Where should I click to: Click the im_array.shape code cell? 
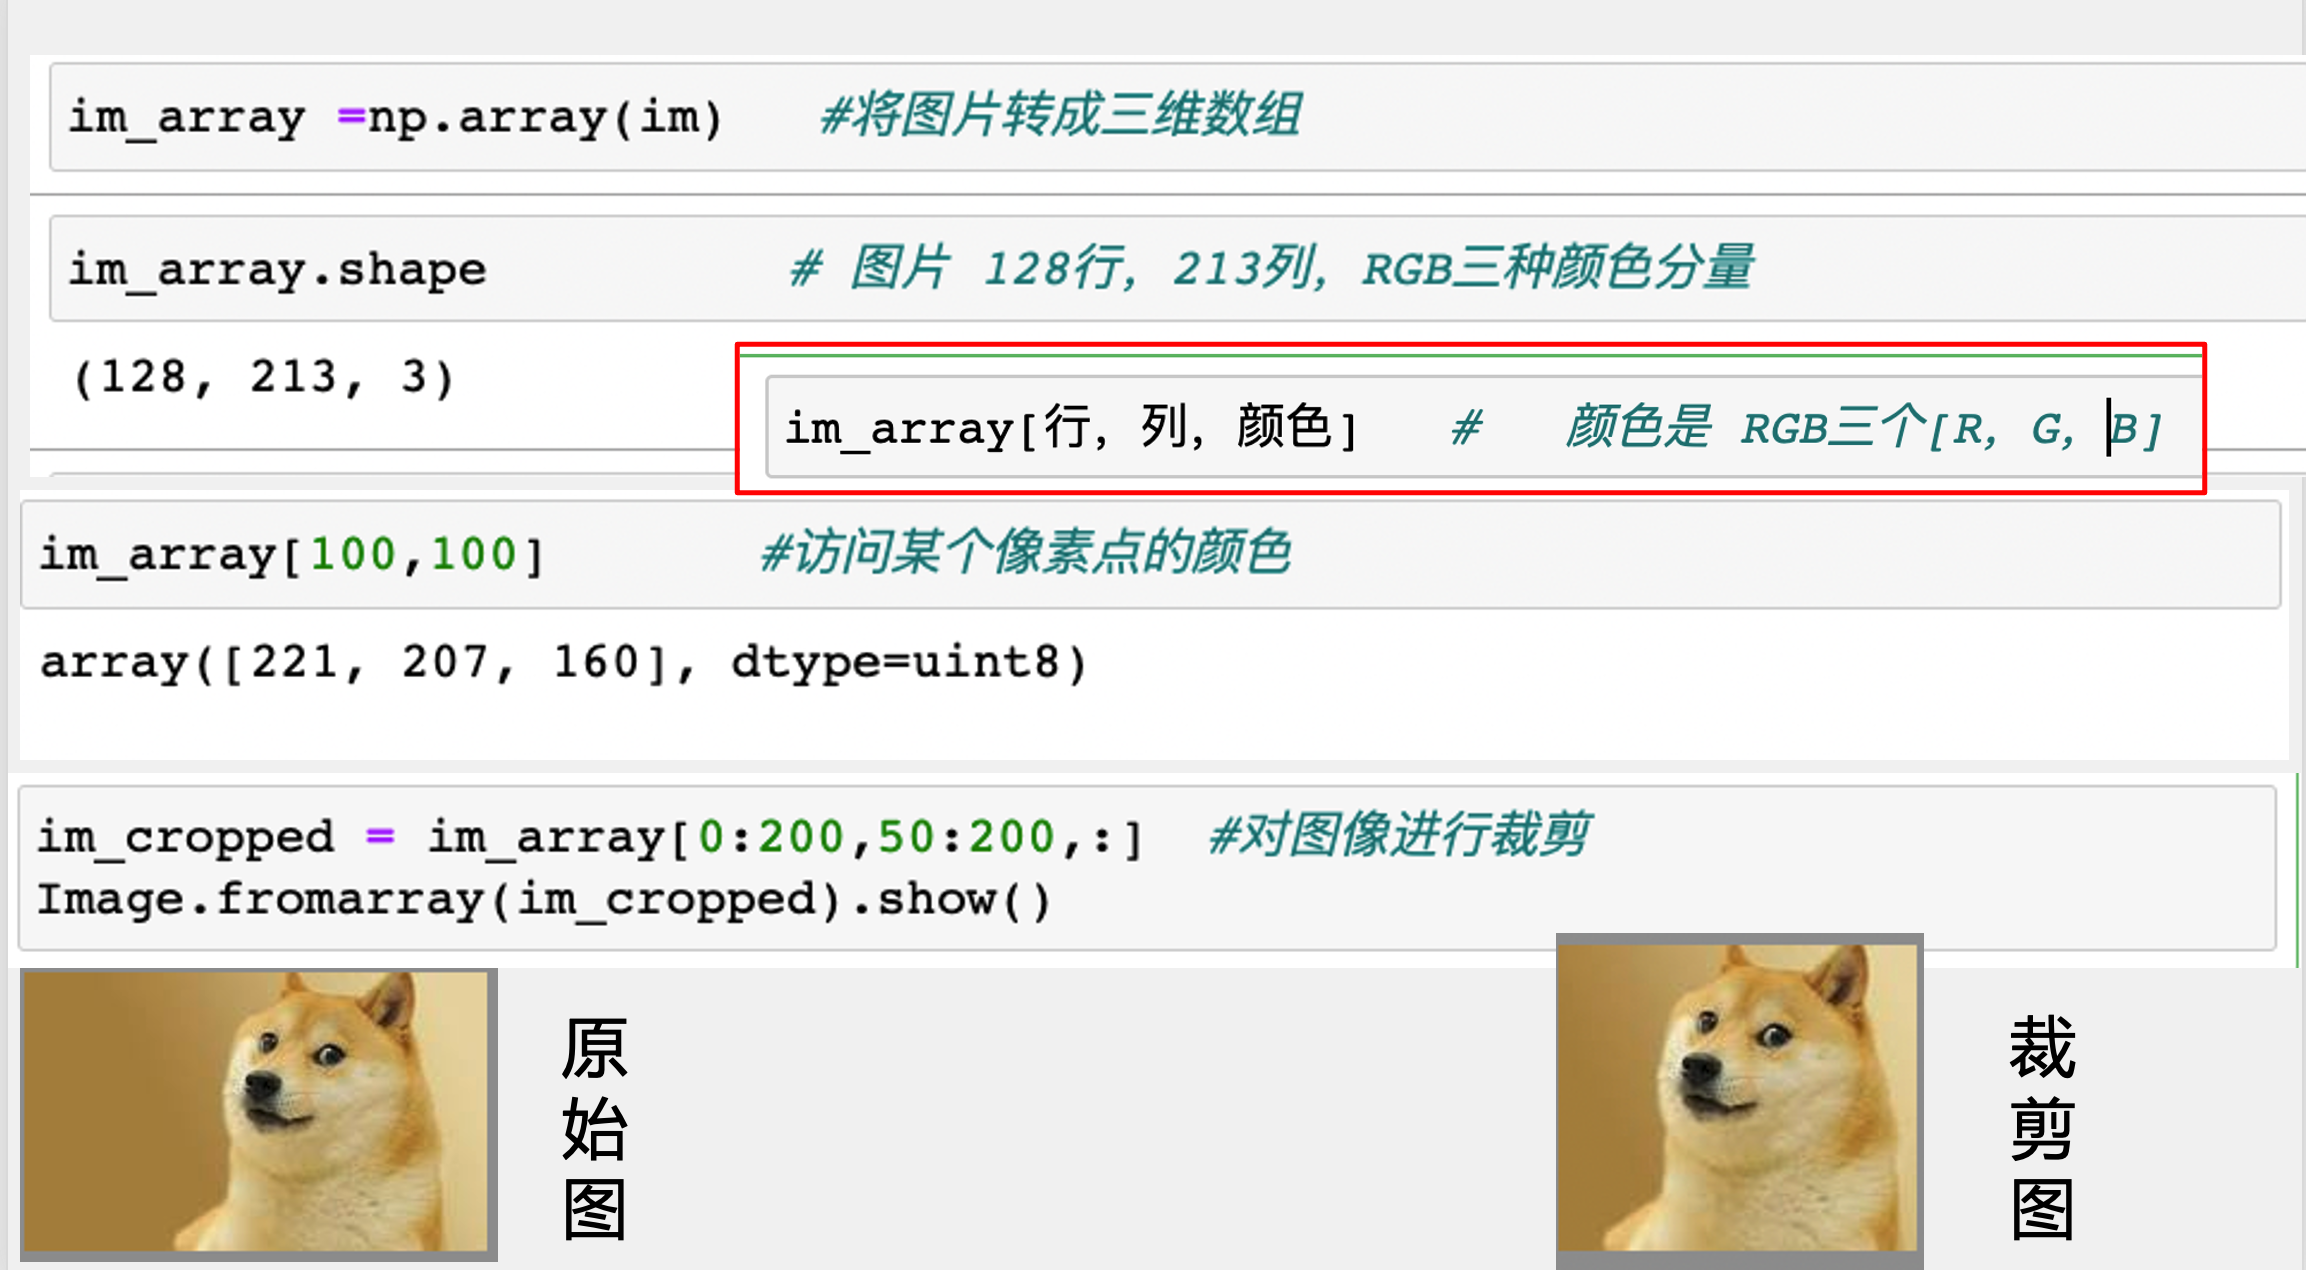tap(1177, 269)
